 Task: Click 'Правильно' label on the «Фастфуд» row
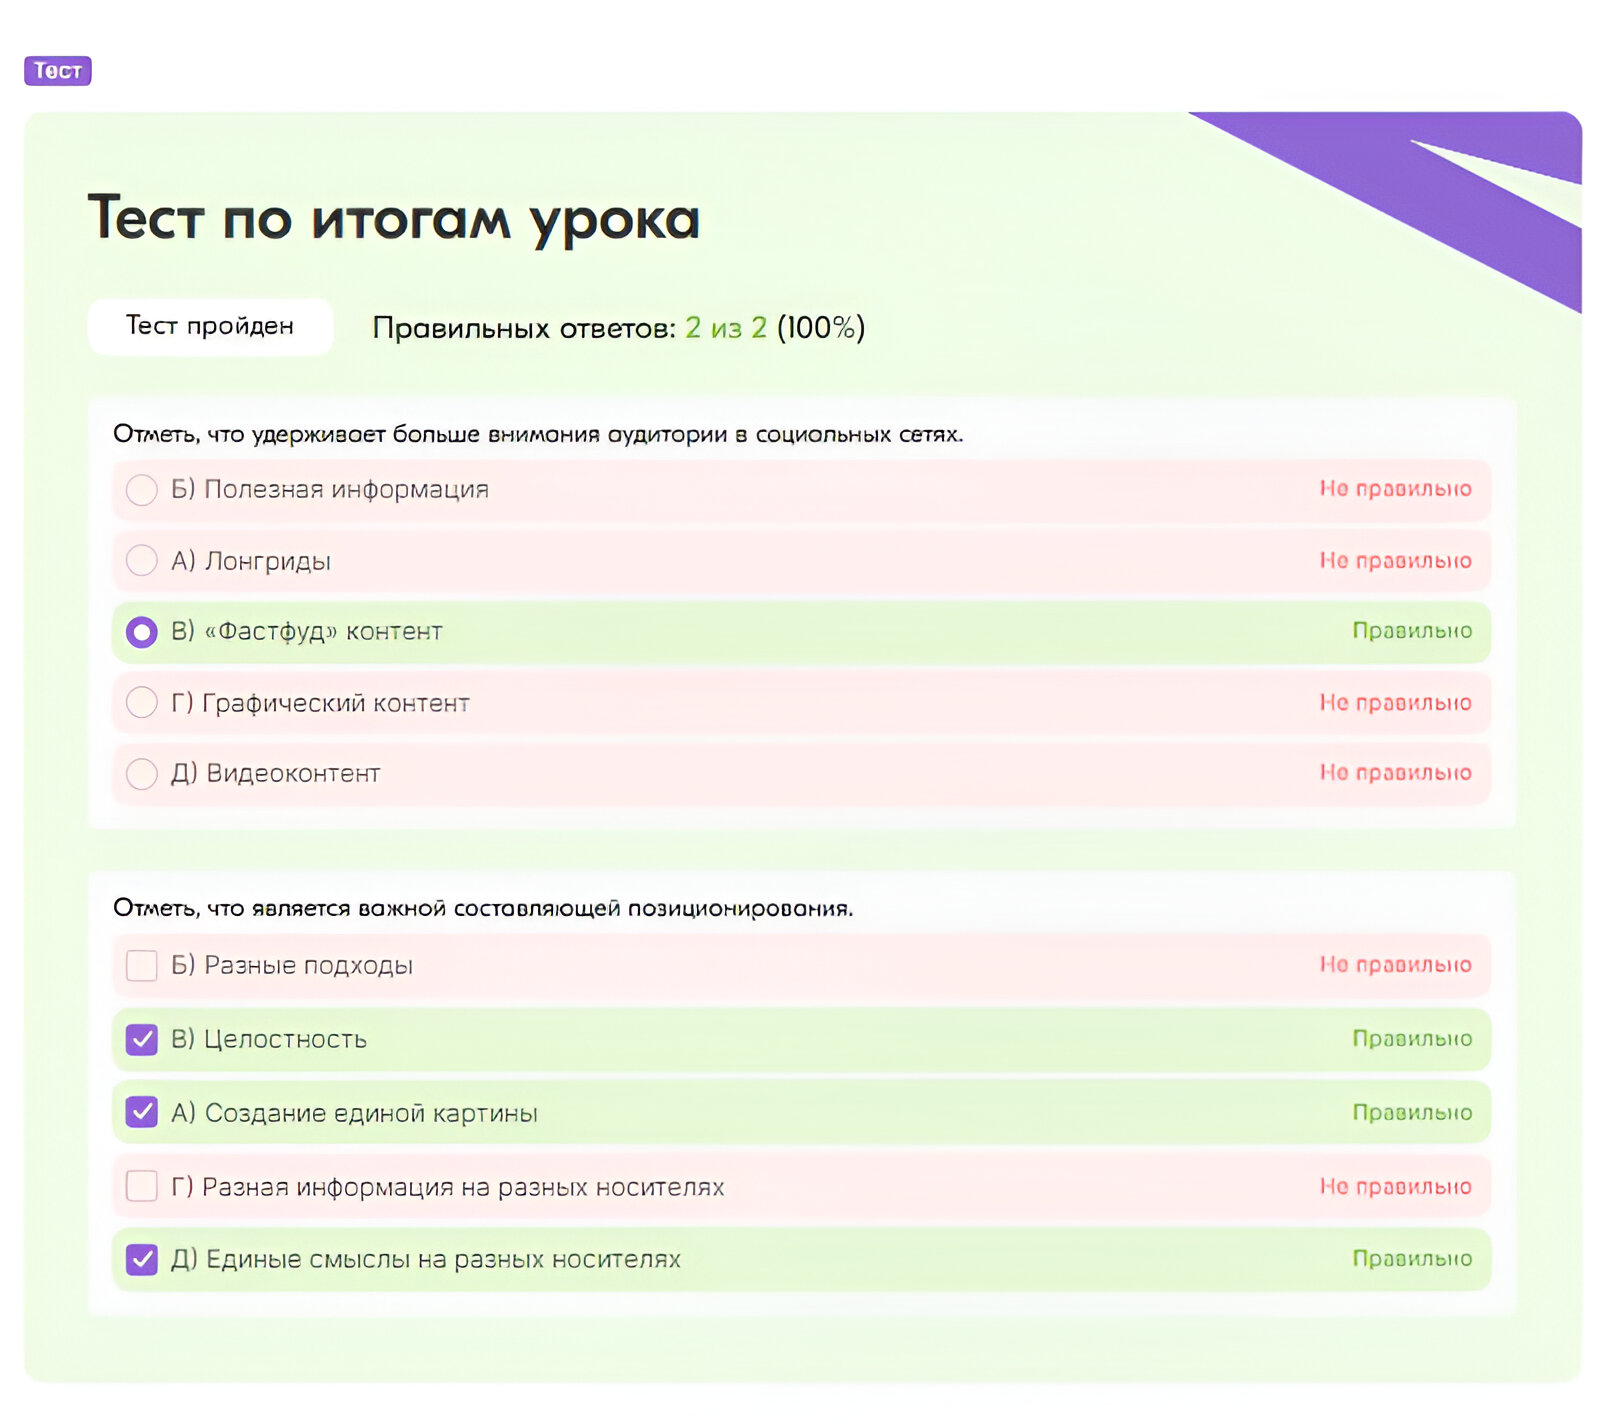[1411, 631]
